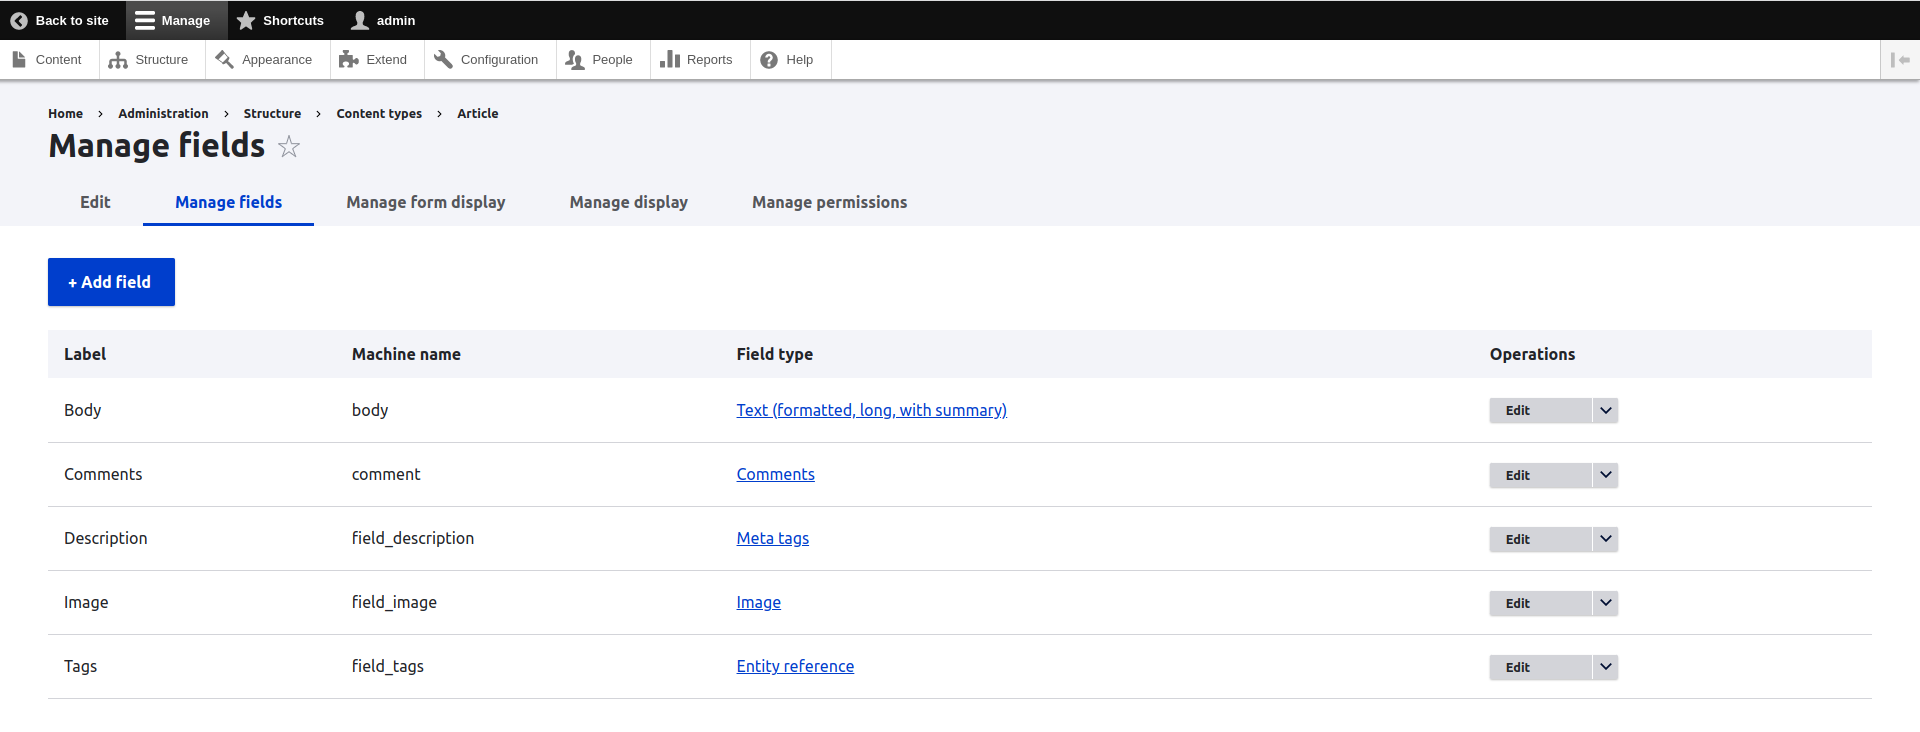This screenshot has width=1920, height=732.
Task: Click the Help question mark icon
Action: 769,60
